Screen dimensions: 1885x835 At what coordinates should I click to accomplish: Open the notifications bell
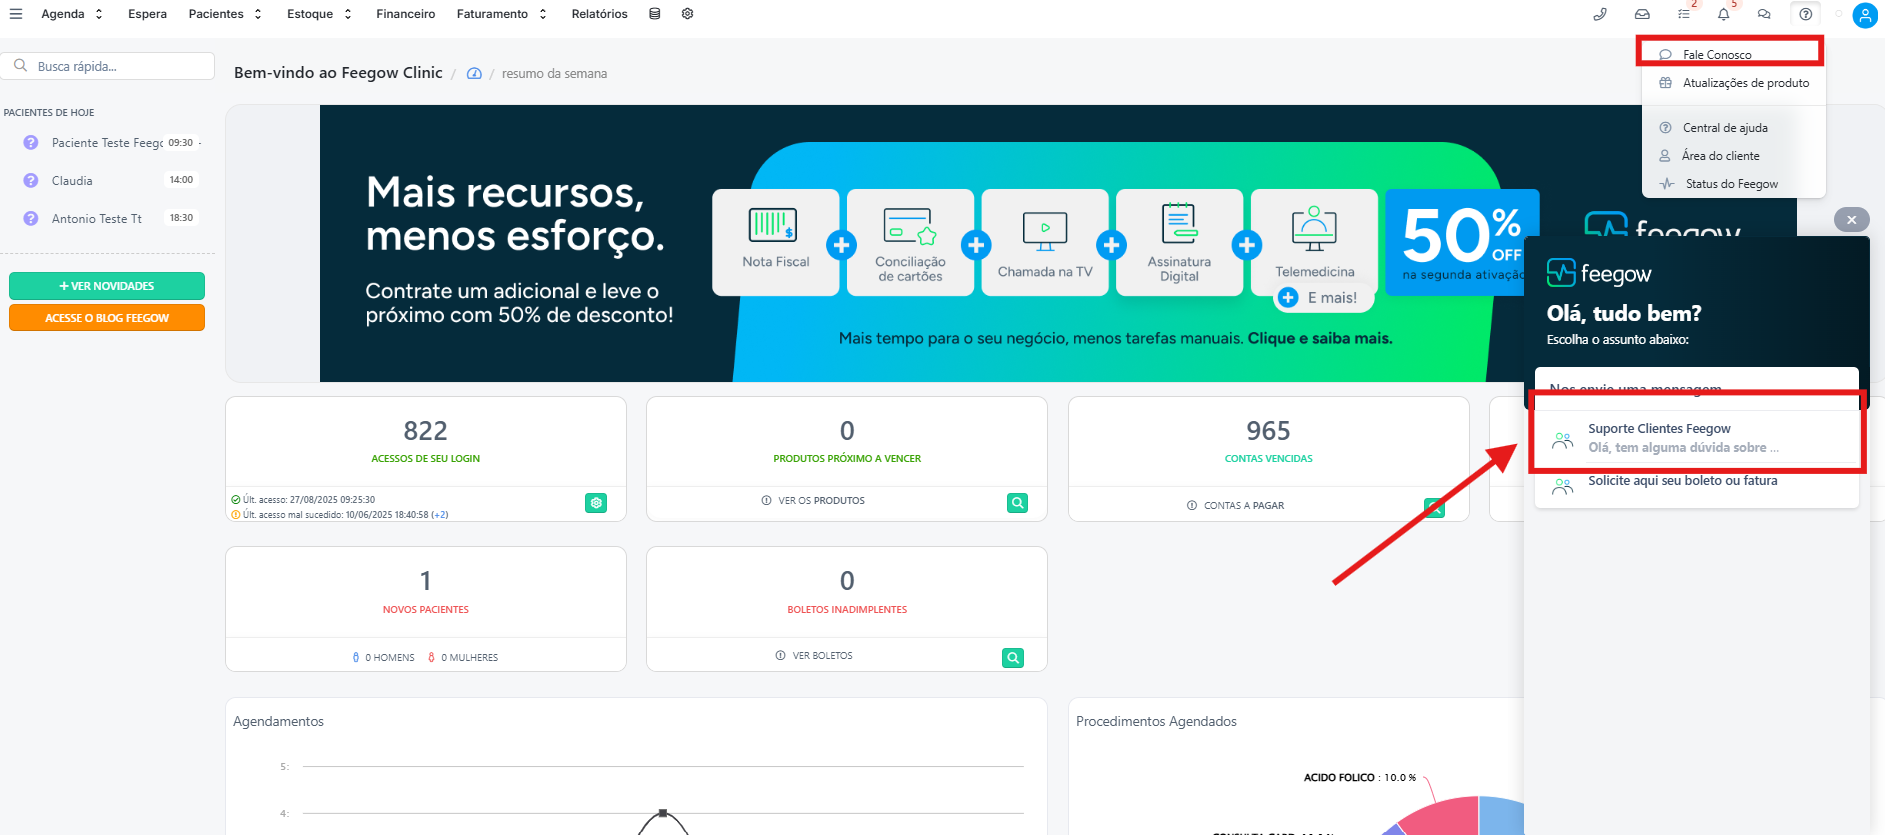(1723, 14)
